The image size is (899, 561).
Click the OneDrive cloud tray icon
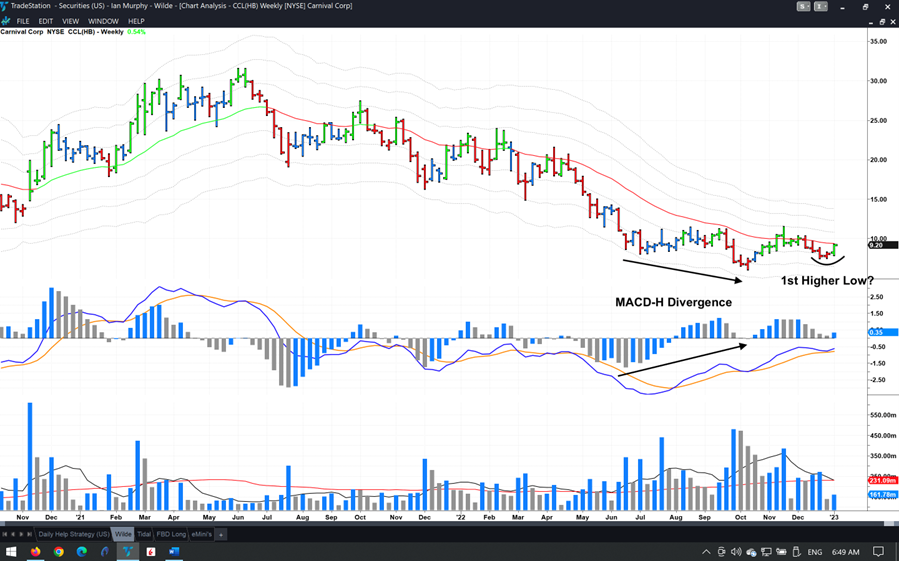coord(751,552)
